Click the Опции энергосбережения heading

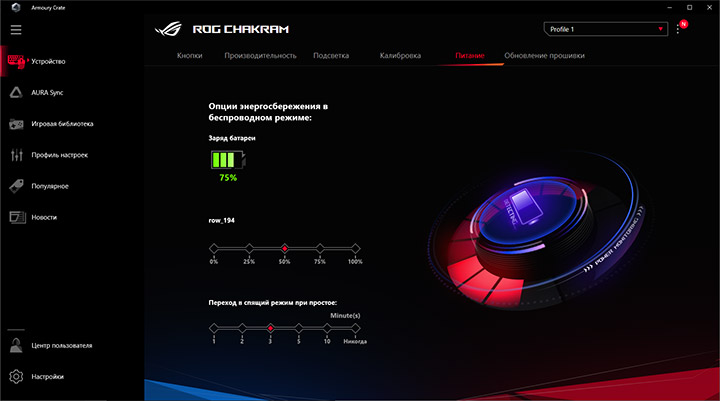point(268,112)
